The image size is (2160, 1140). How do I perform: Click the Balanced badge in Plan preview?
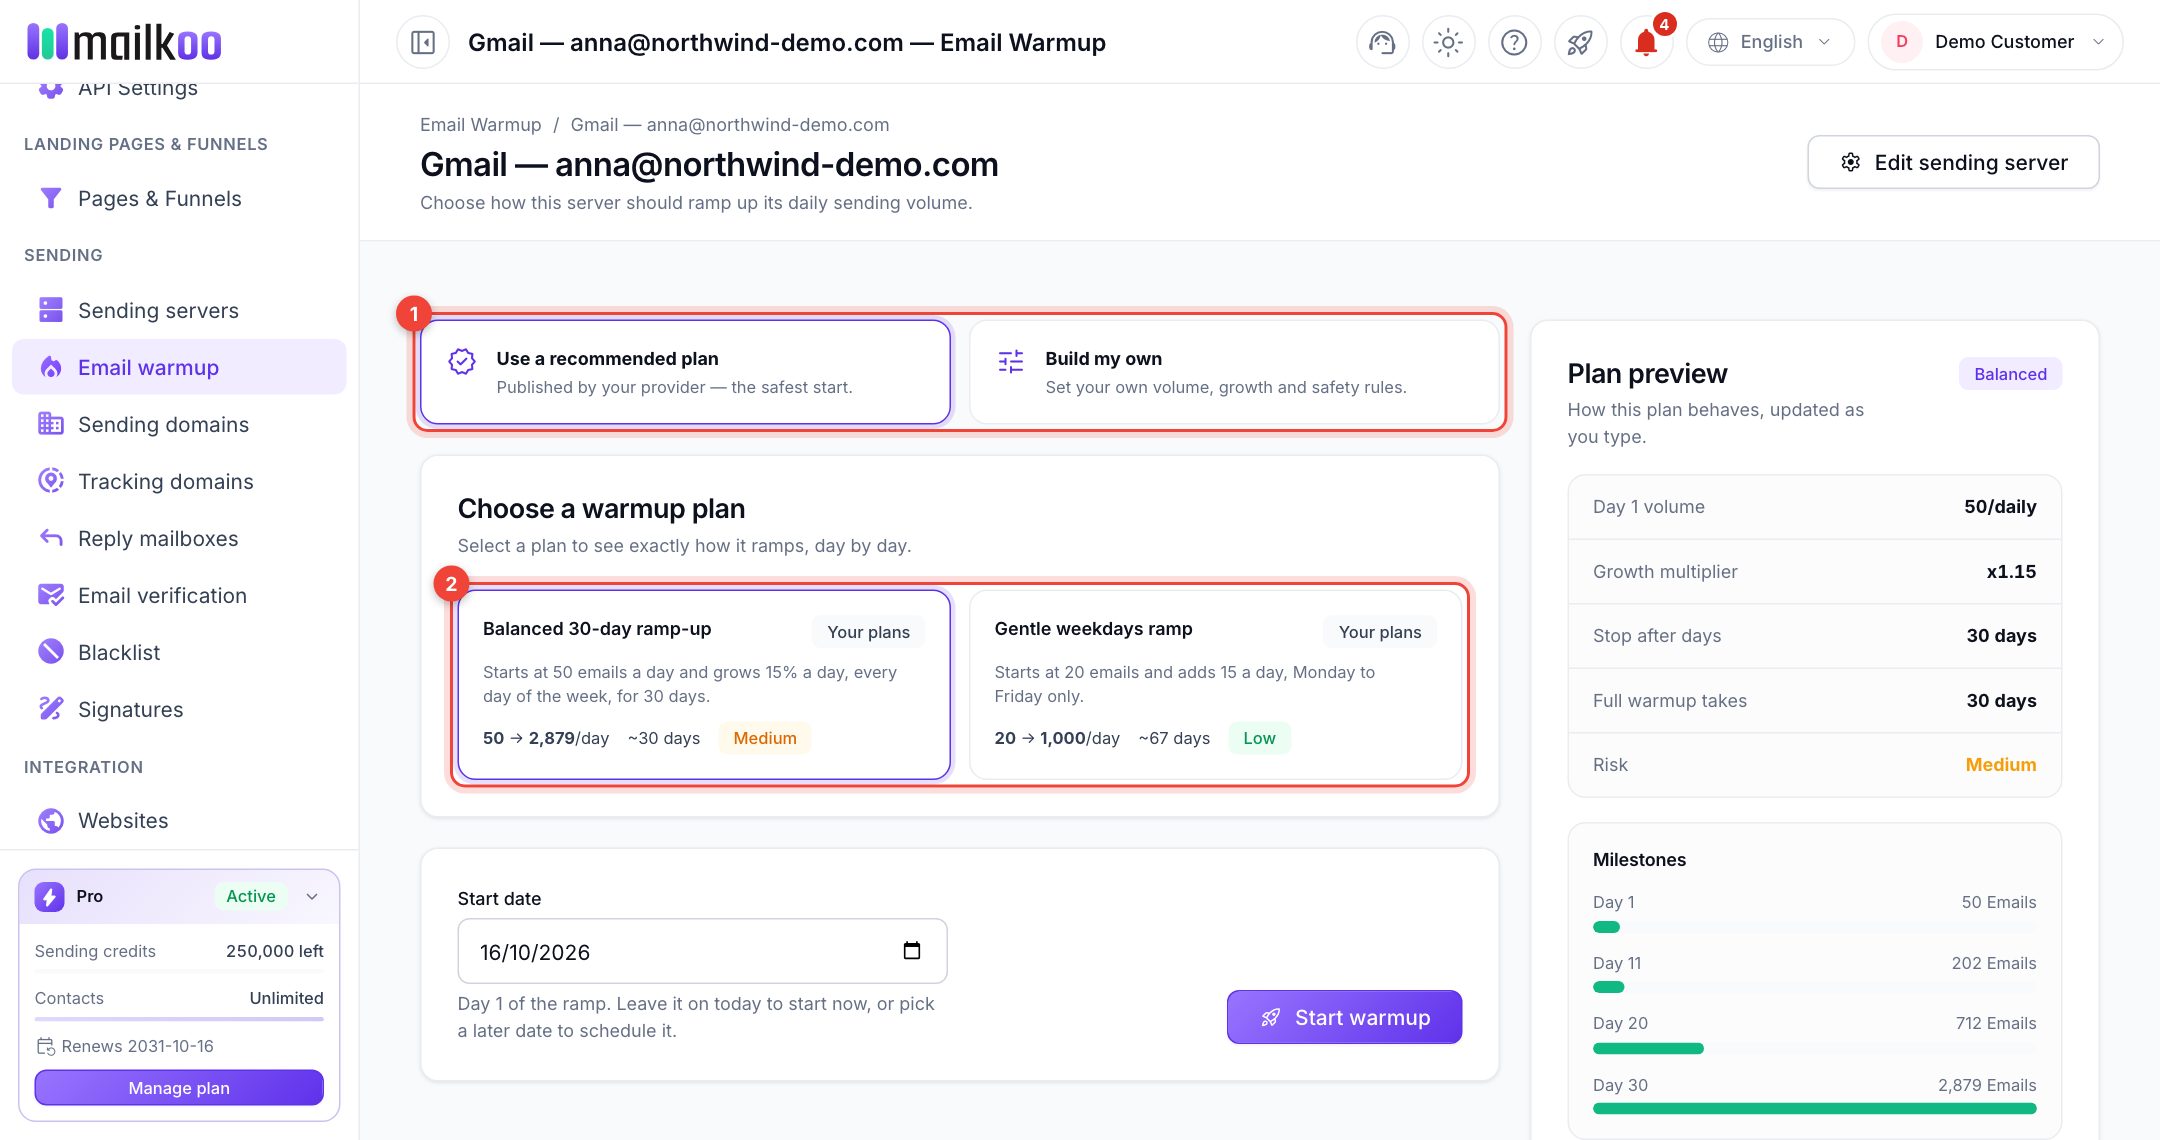2010,373
